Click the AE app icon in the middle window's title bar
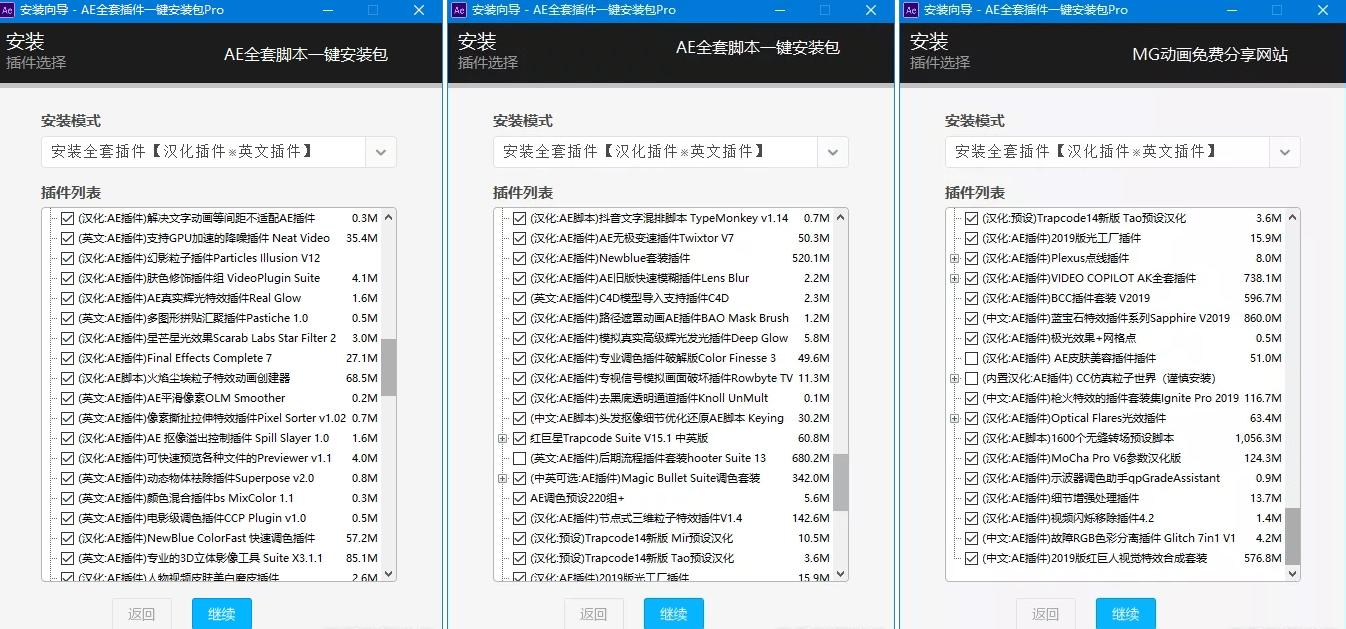Screen dimensions: 1346x629 pyautogui.click(x=460, y=10)
